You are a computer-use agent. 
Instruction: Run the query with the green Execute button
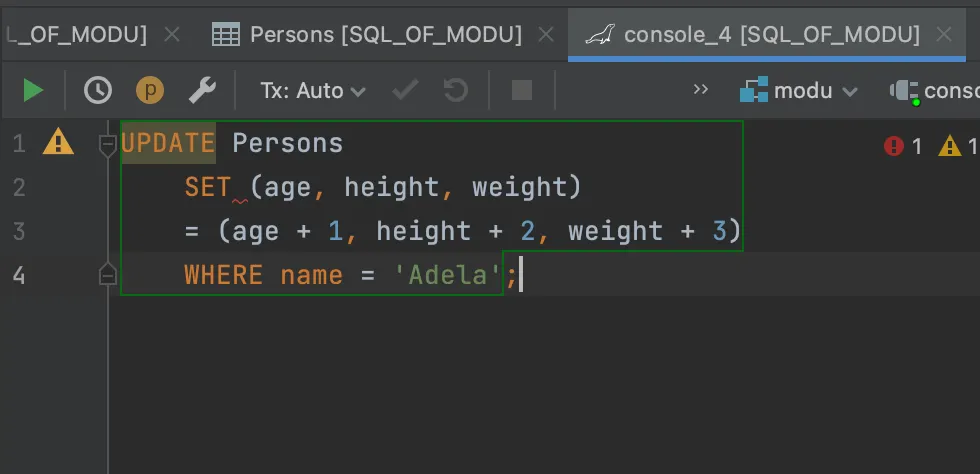click(33, 91)
